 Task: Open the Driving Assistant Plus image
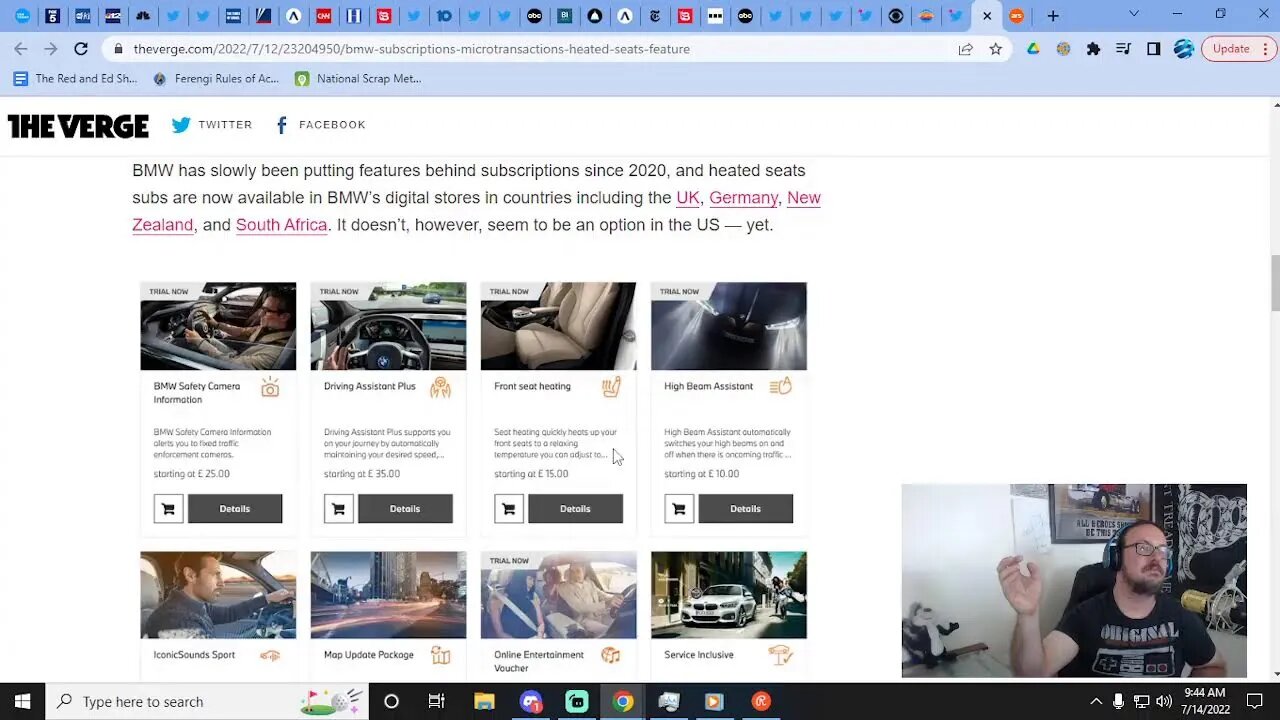pos(388,326)
